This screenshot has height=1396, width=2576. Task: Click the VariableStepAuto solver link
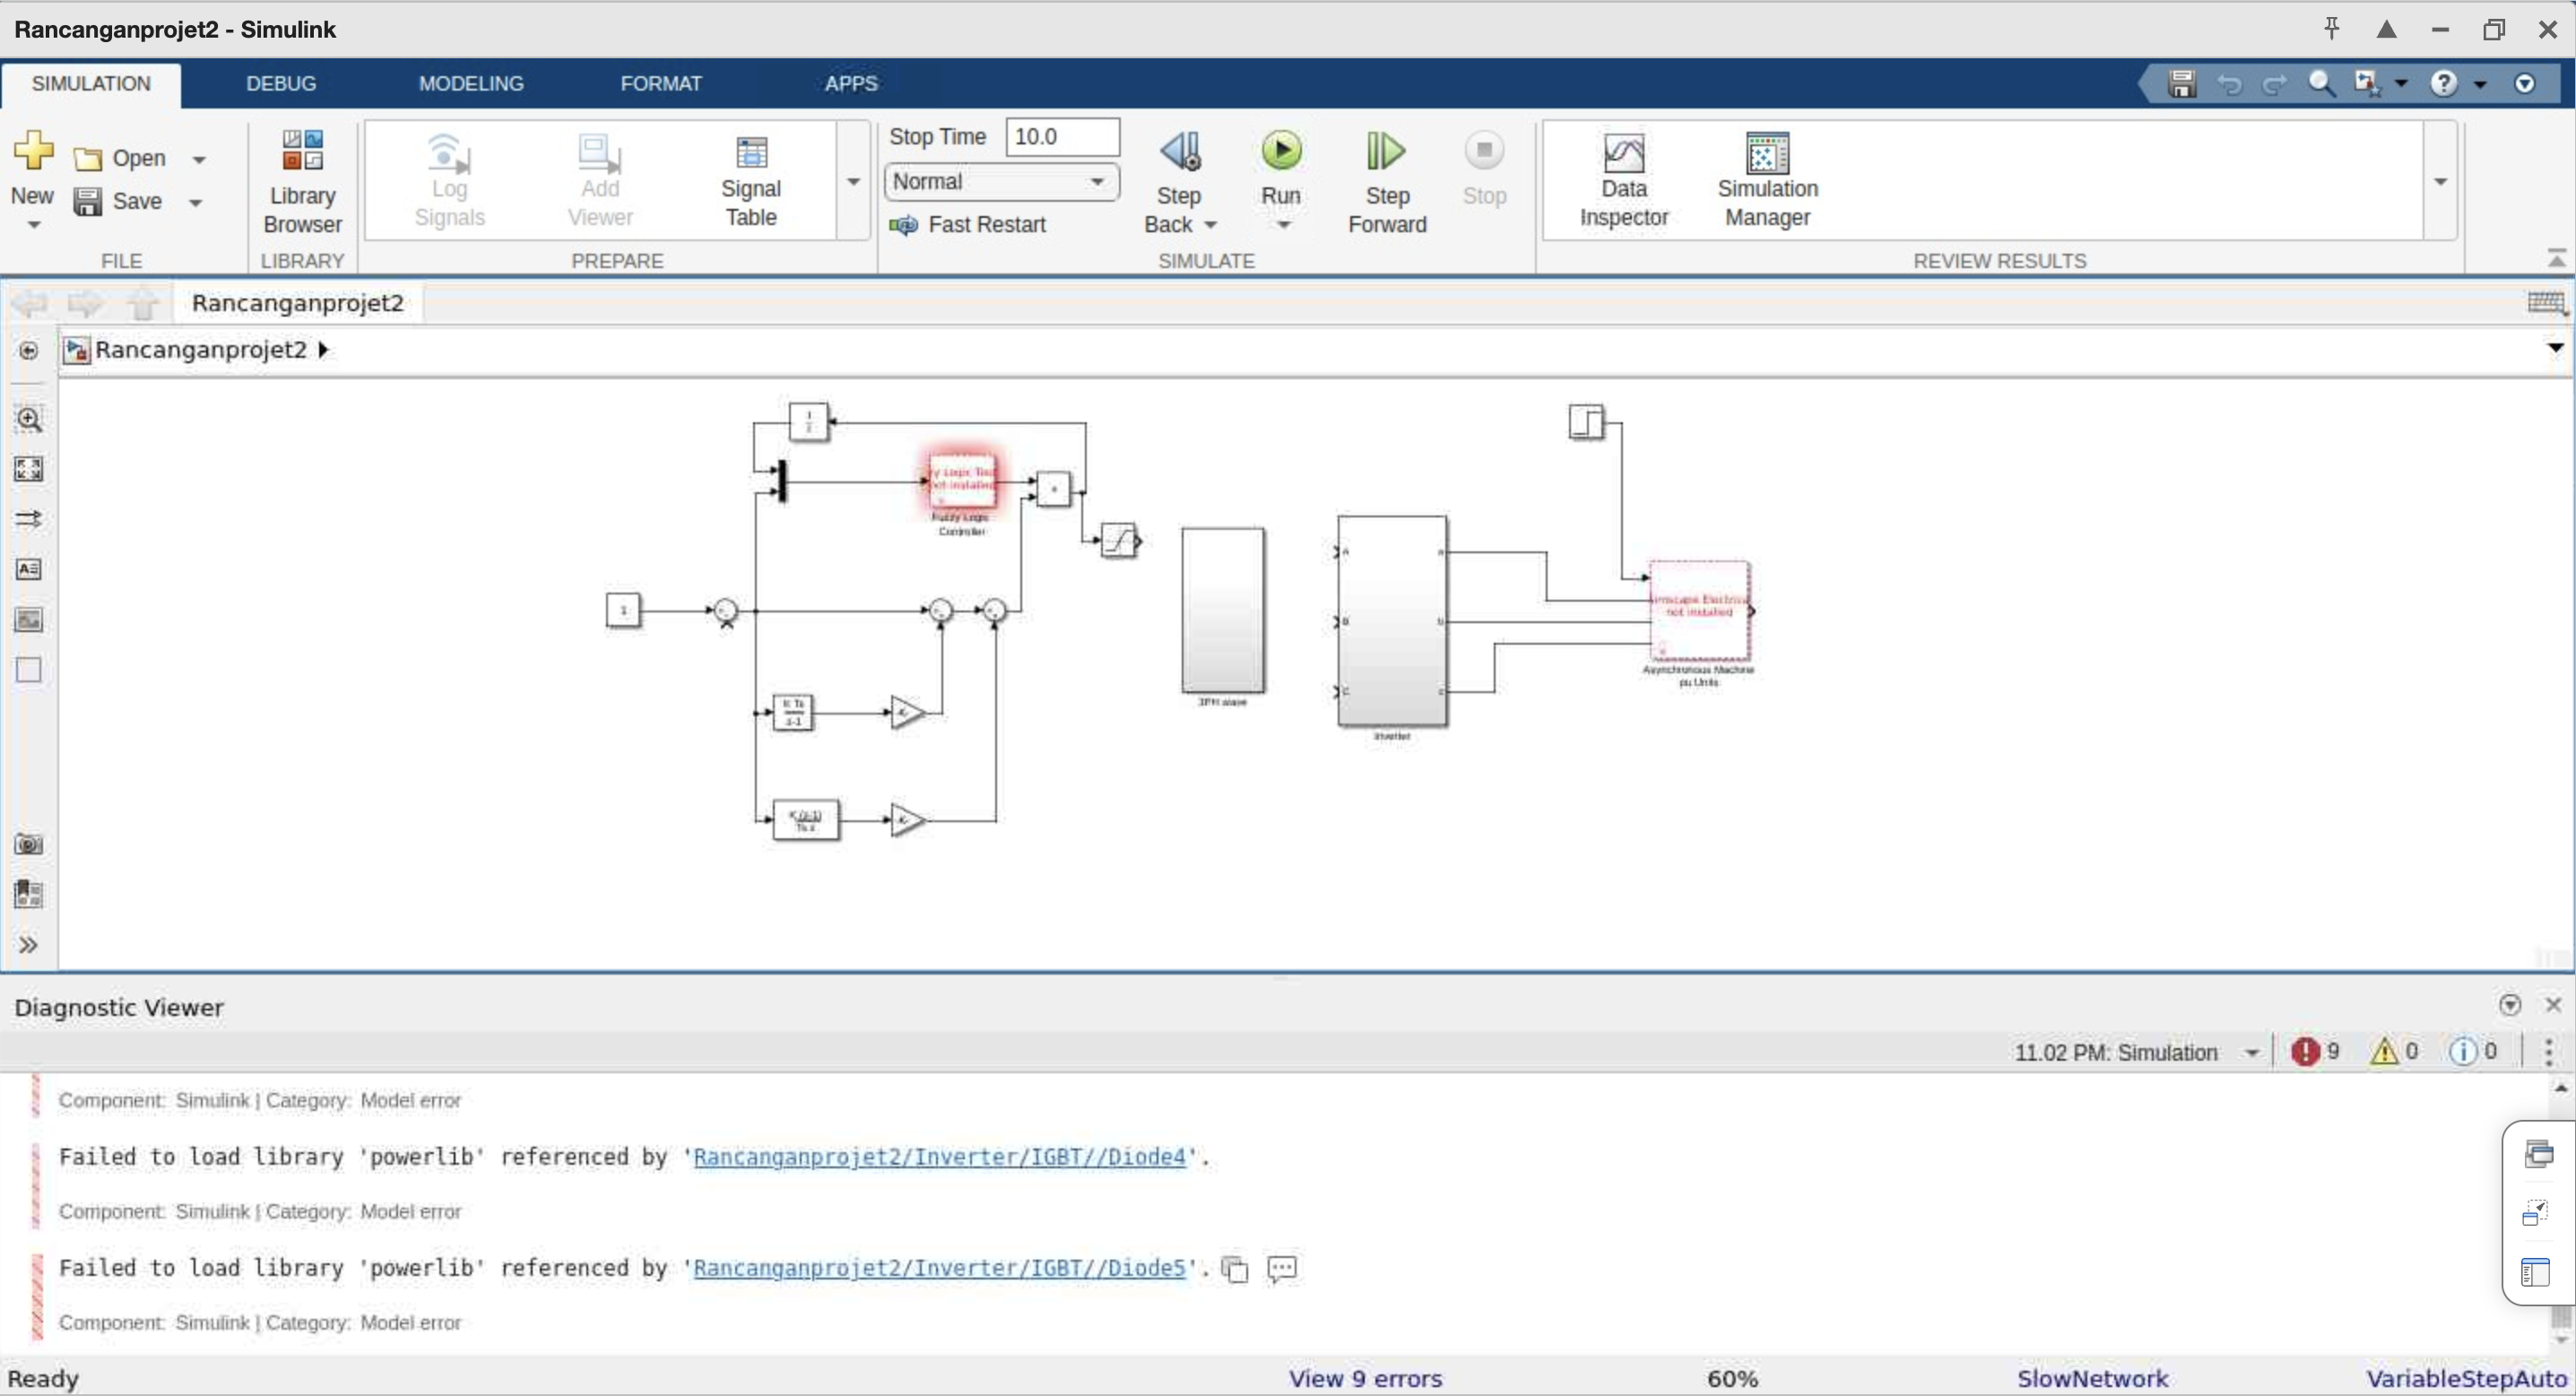coord(2468,1379)
